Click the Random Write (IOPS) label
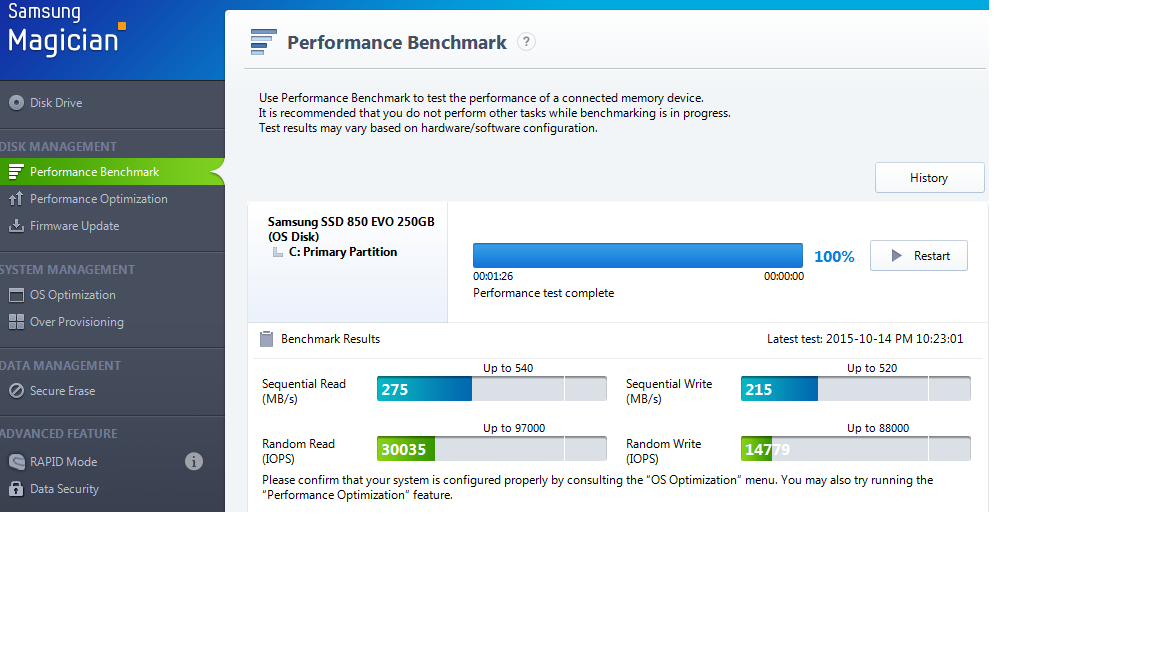 663,451
